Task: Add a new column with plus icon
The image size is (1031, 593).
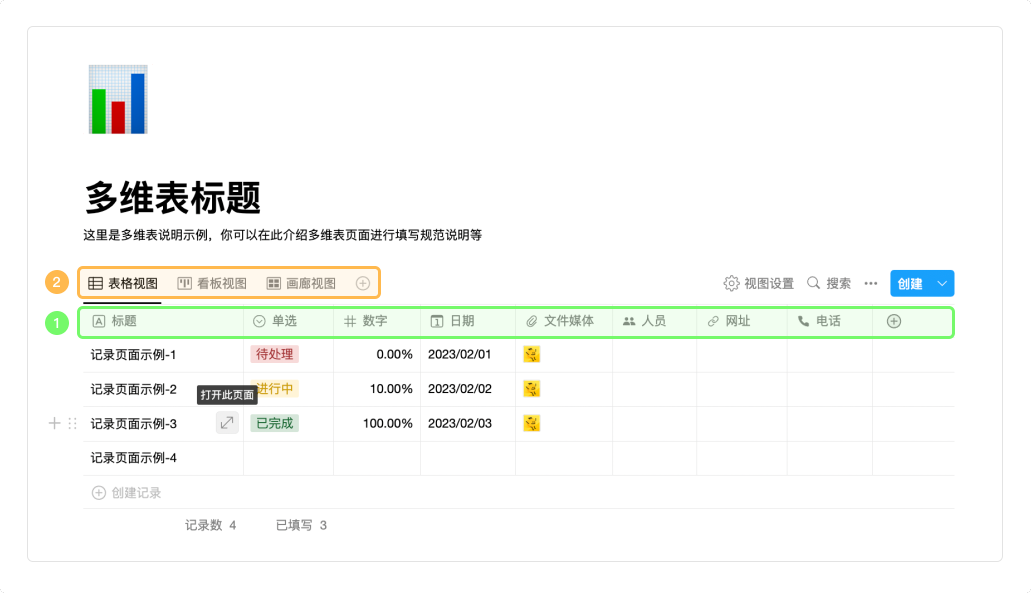Action: pos(894,321)
